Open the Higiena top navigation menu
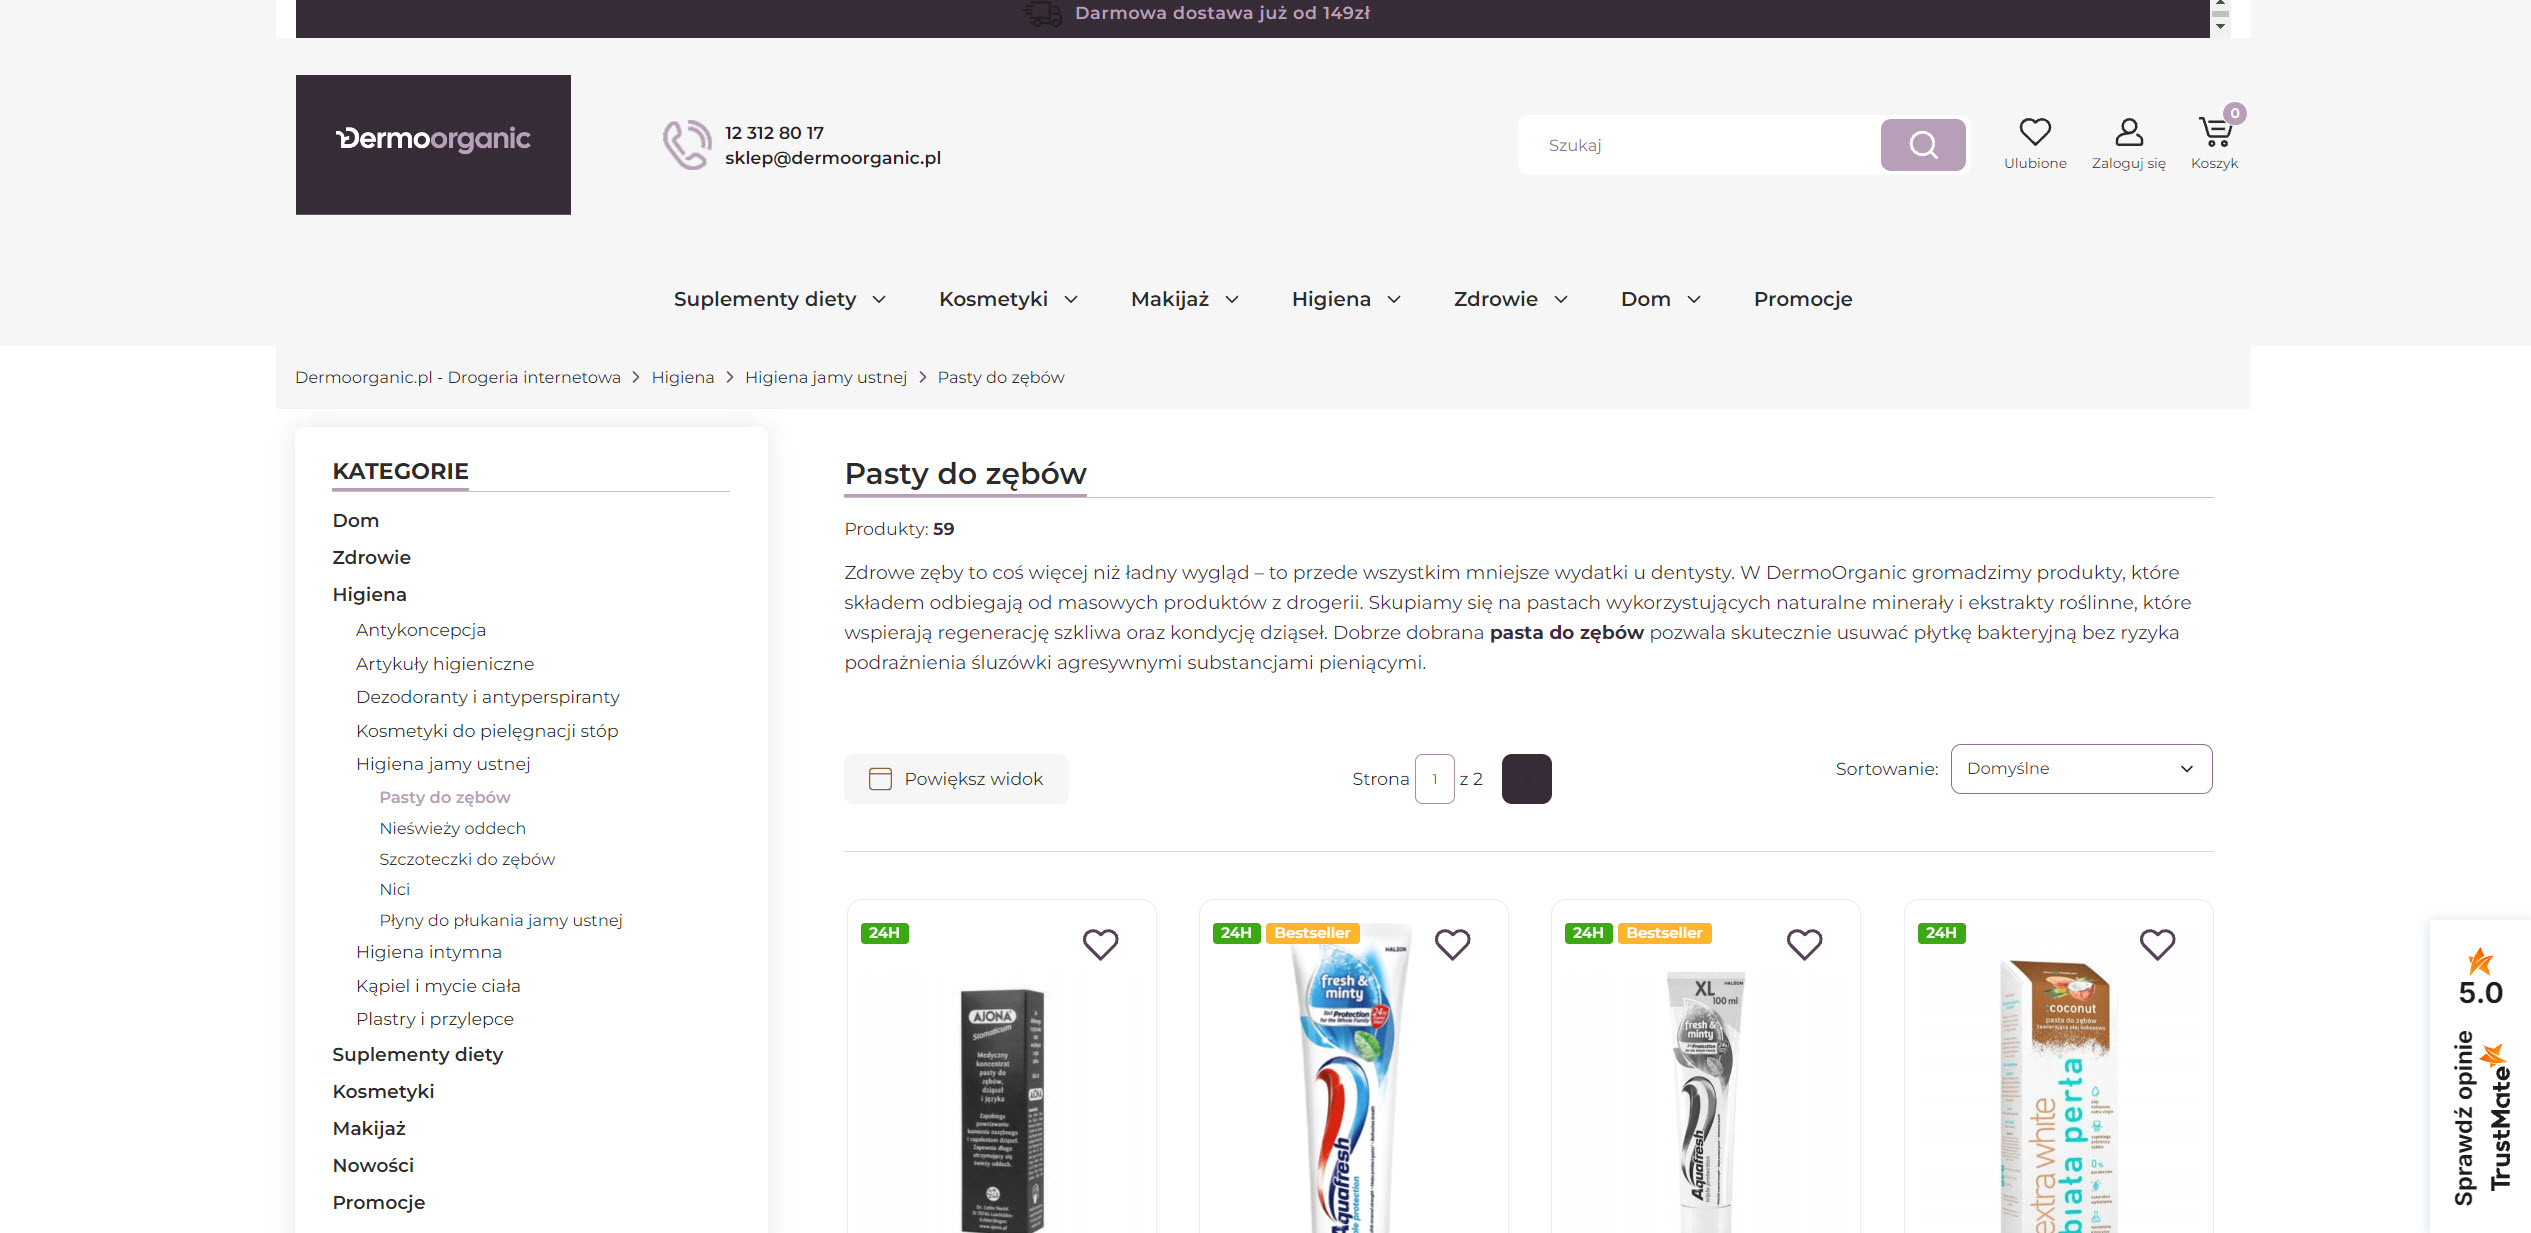Image resolution: width=2531 pixels, height=1233 pixels. tap(1346, 299)
